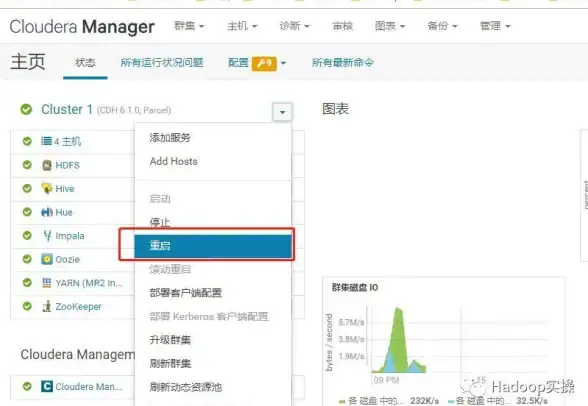Viewport: 588px width, 406px height.
Task: Click the green status icon beside Cloudera Man...
Action: [x=27, y=387]
